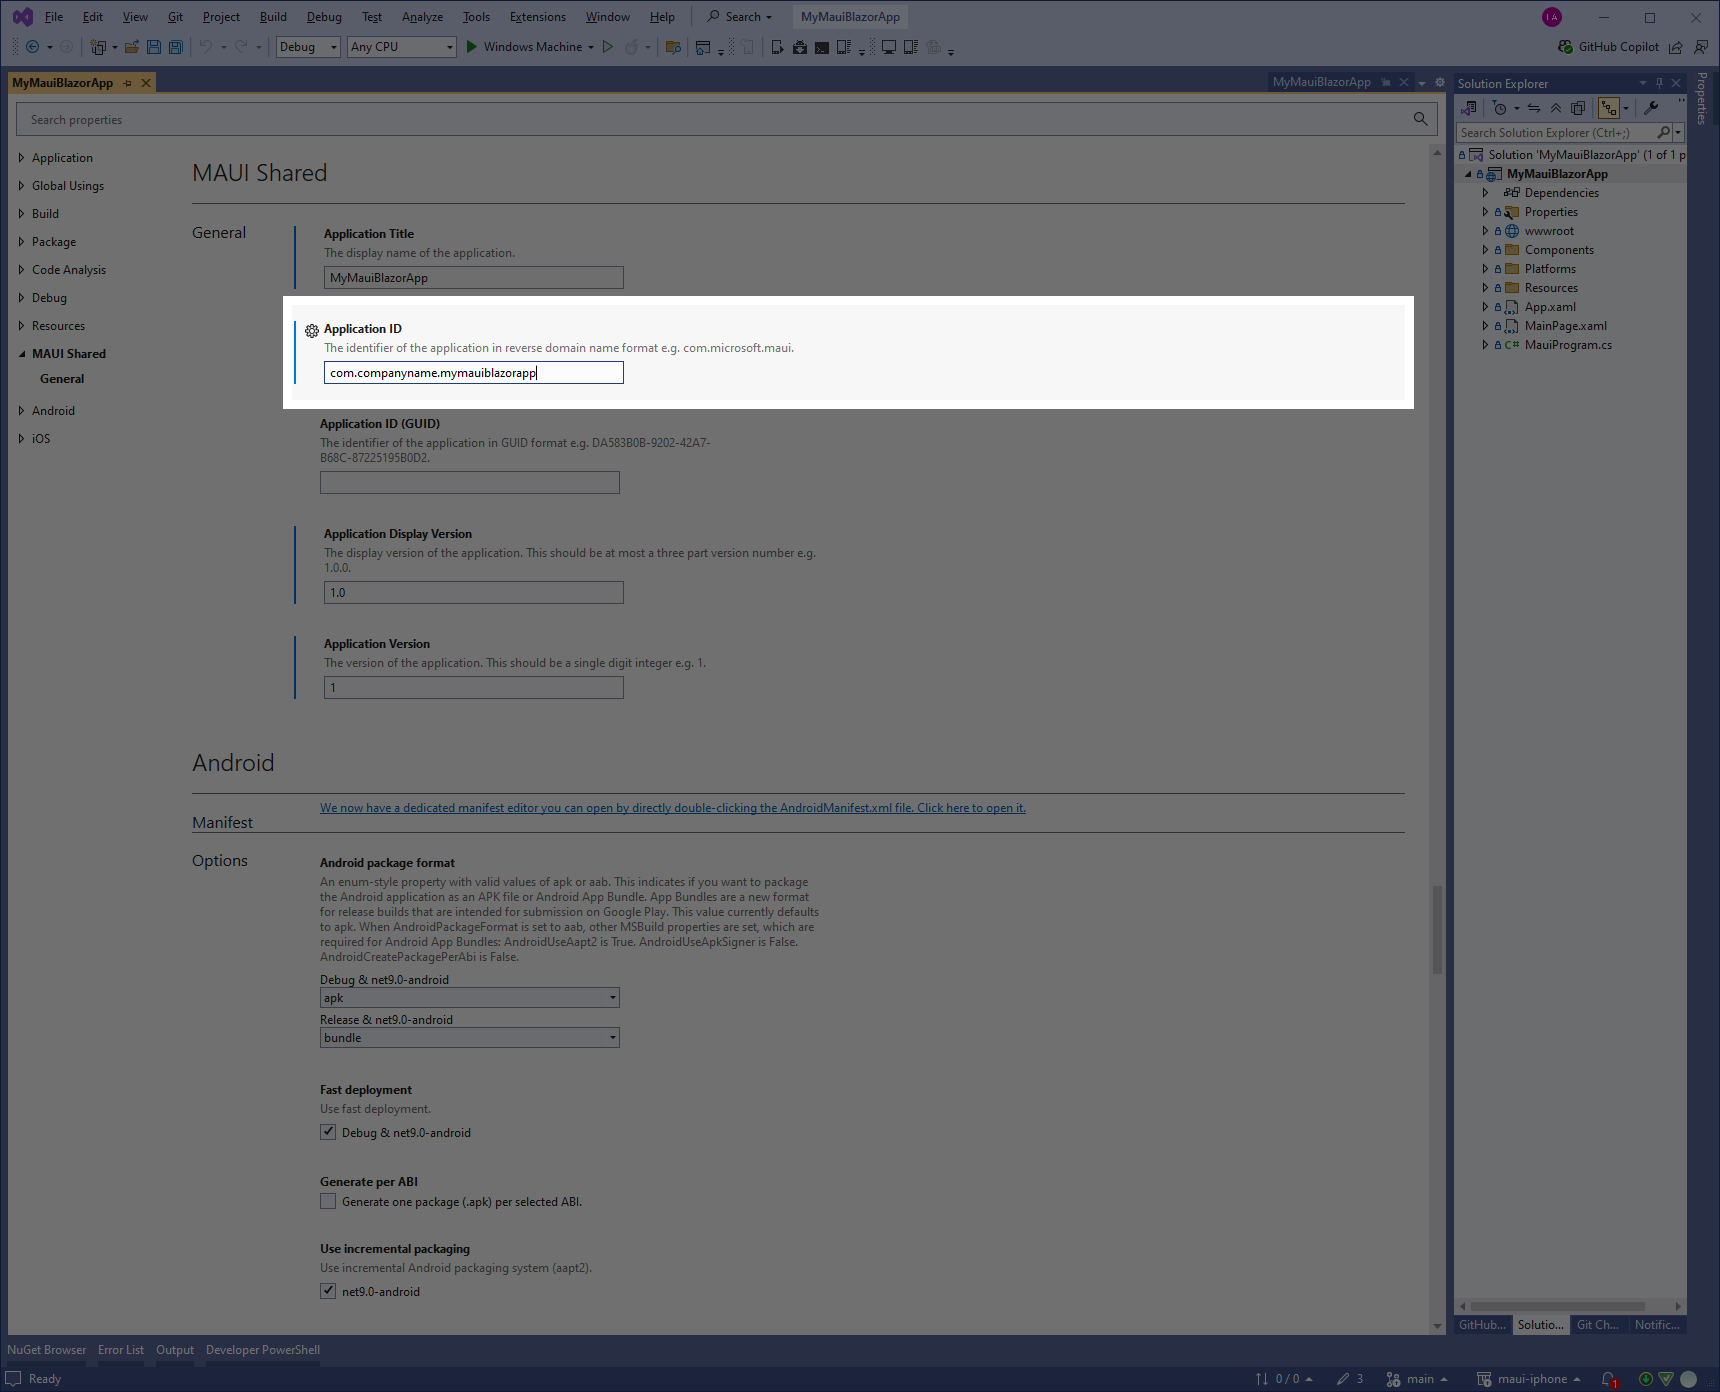Click the up/down arrows push-pull indicator

pyautogui.click(x=1284, y=1379)
